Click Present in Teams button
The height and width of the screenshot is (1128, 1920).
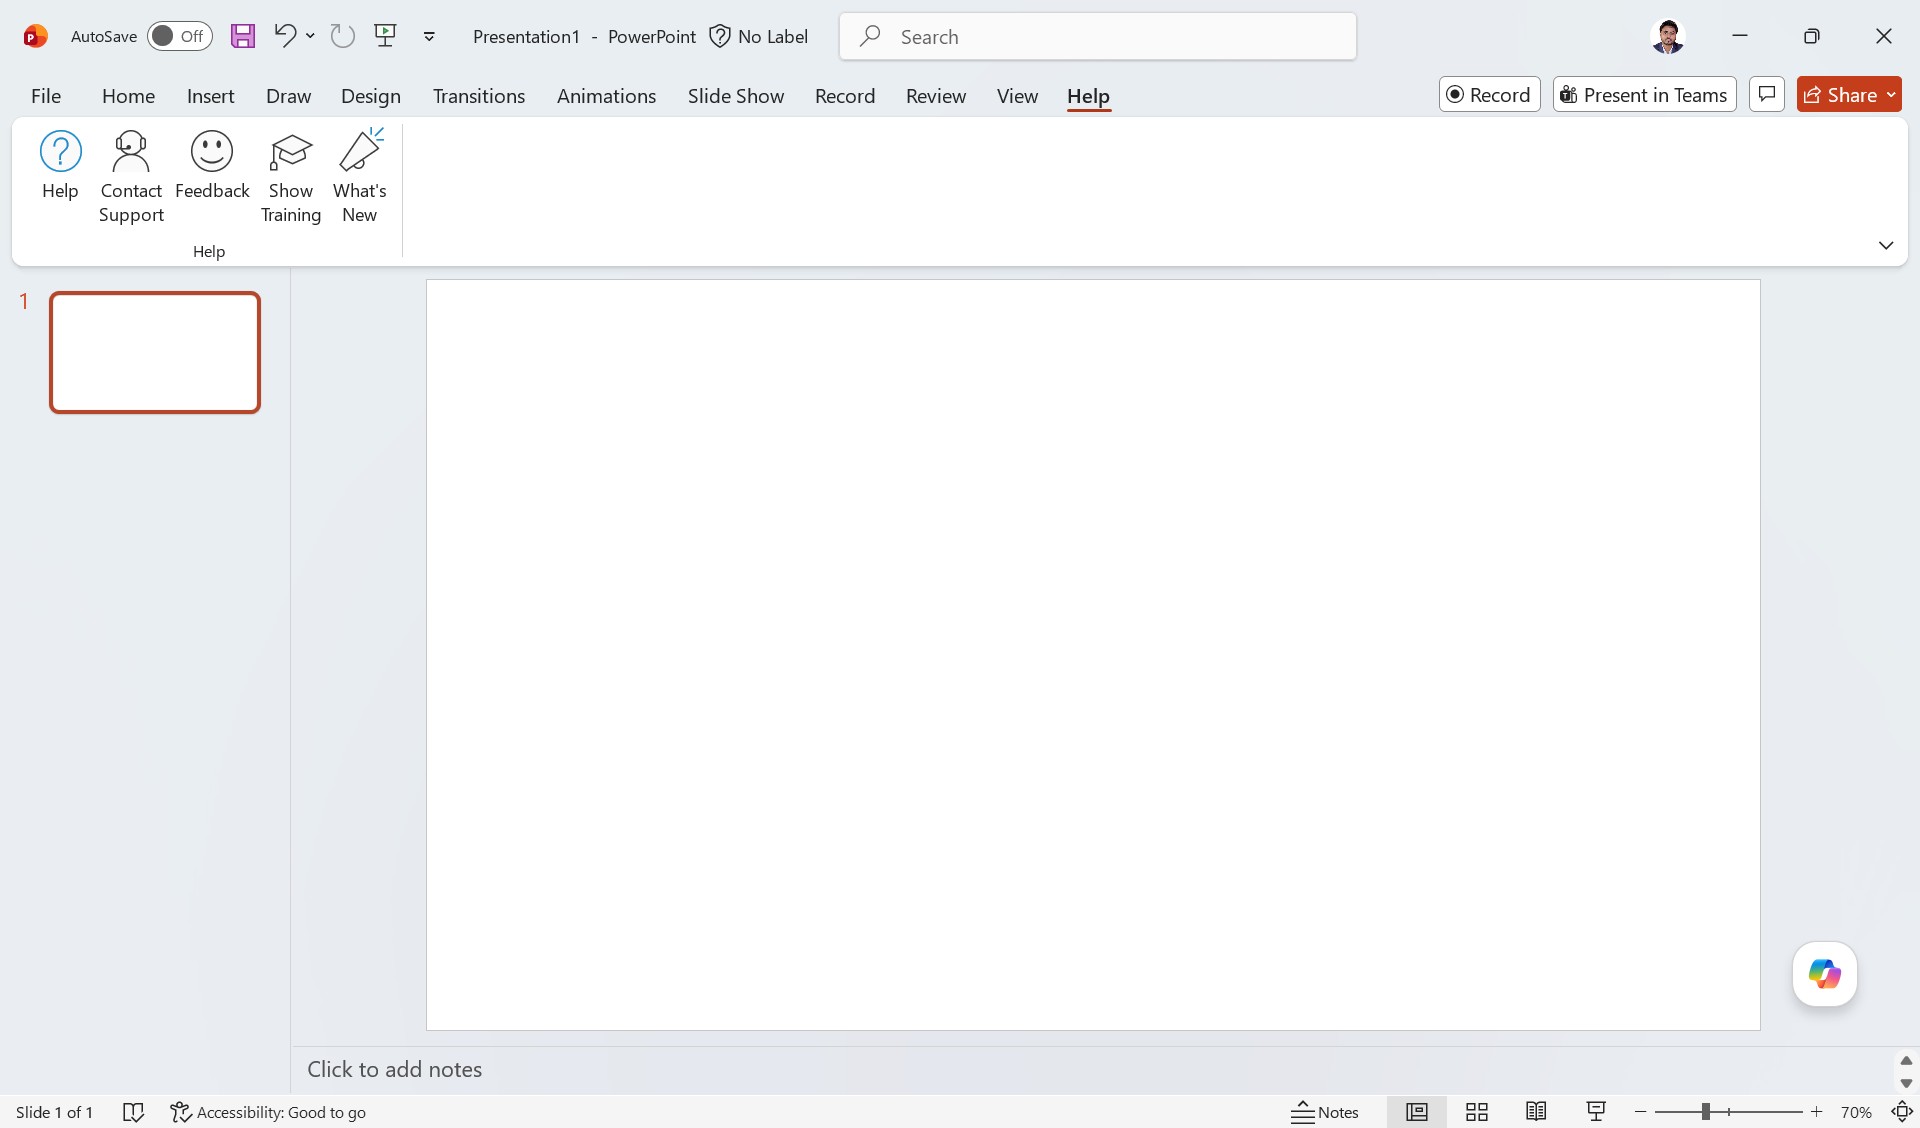(x=1645, y=94)
